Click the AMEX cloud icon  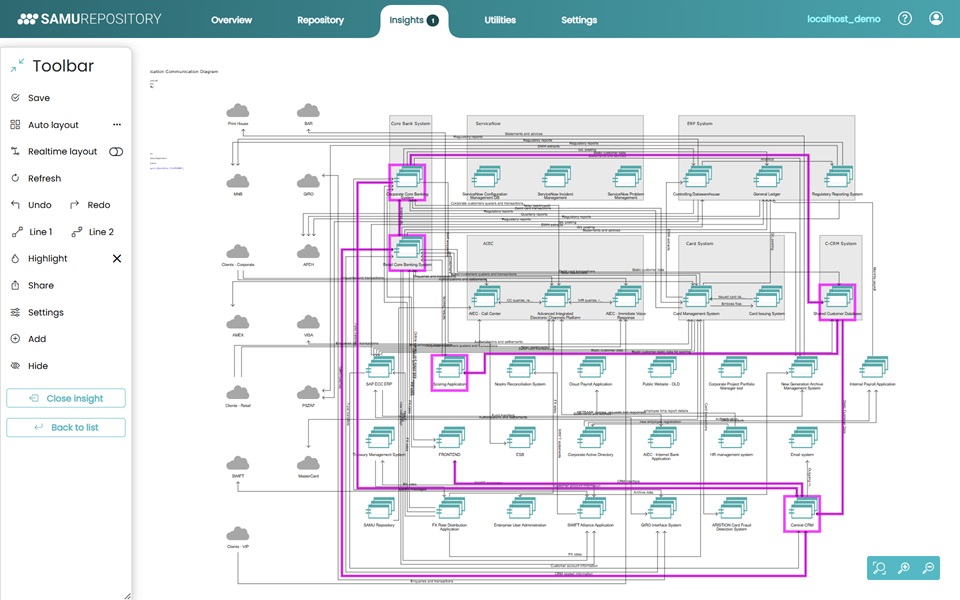(x=238, y=322)
